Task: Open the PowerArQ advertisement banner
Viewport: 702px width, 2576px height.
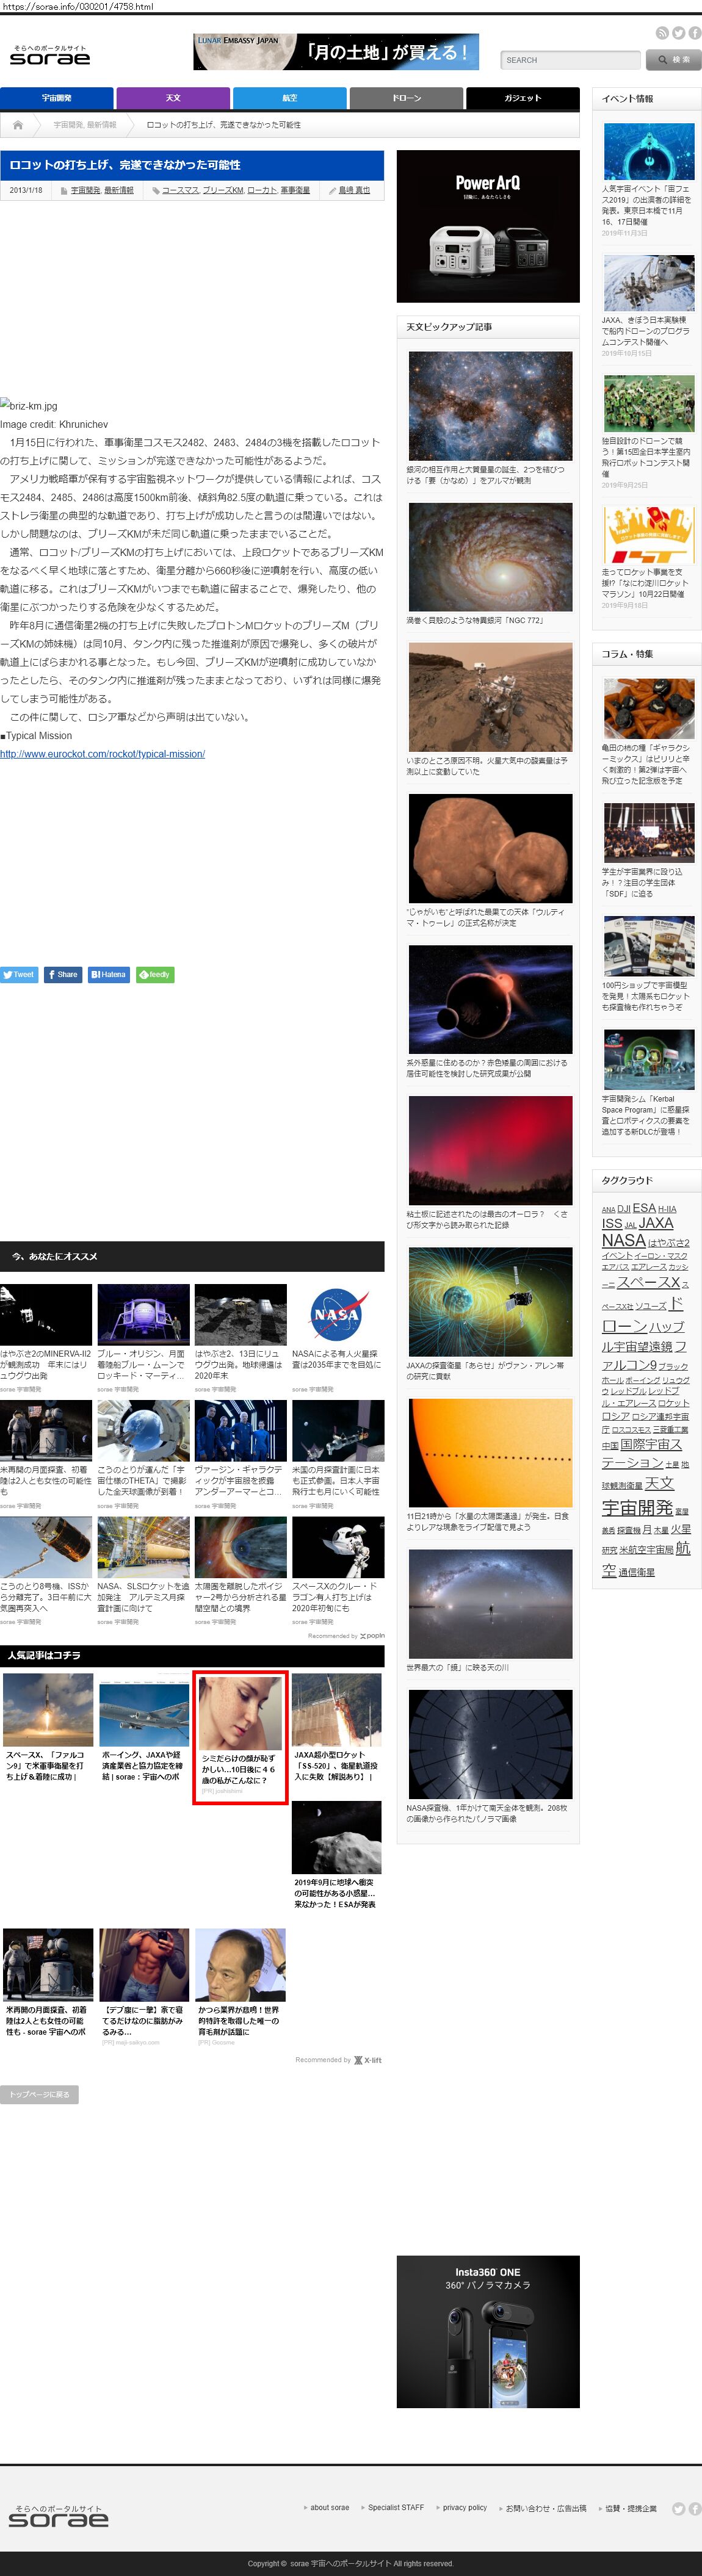Action: coord(488,226)
